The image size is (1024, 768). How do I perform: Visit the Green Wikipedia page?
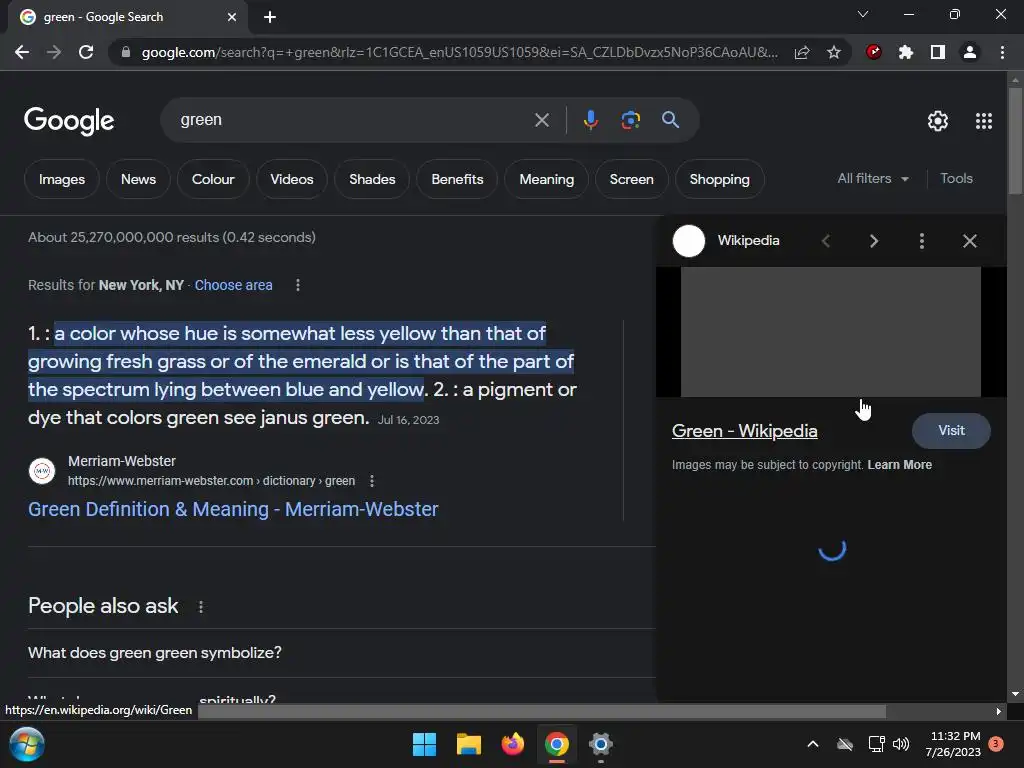951,430
